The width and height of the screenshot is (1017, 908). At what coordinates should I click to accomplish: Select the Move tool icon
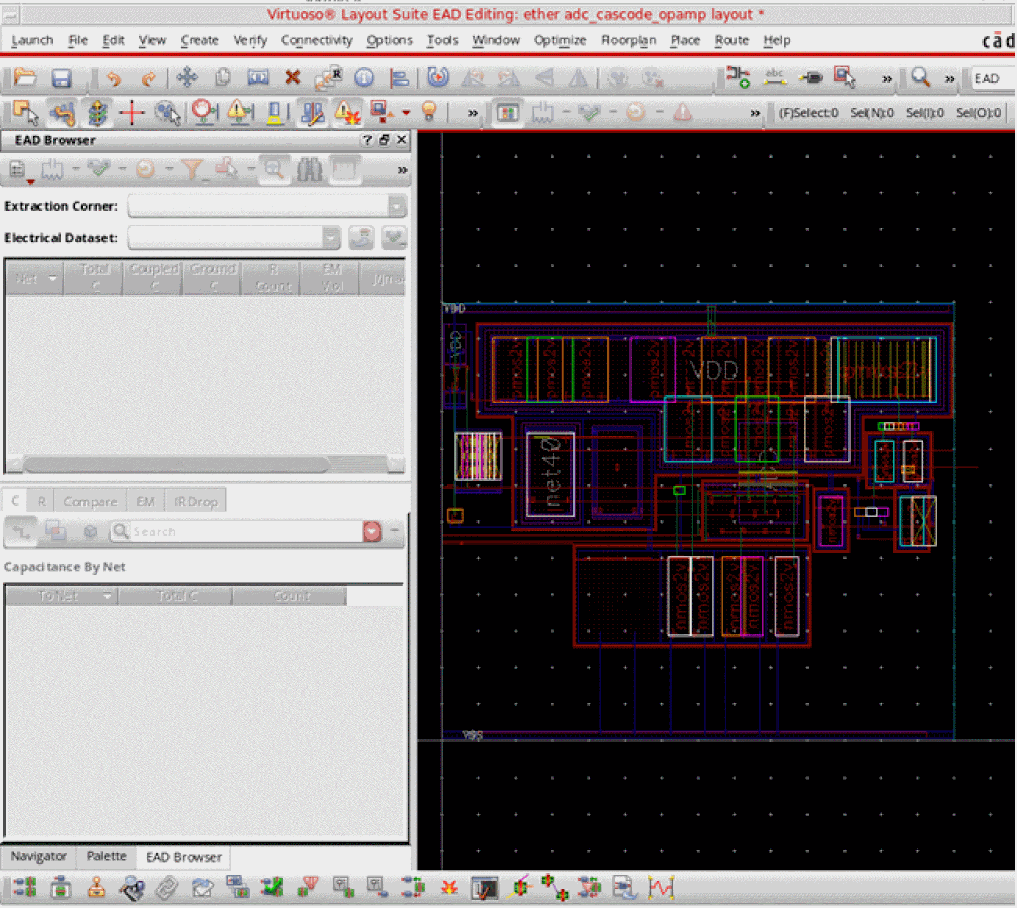coord(186,78)
